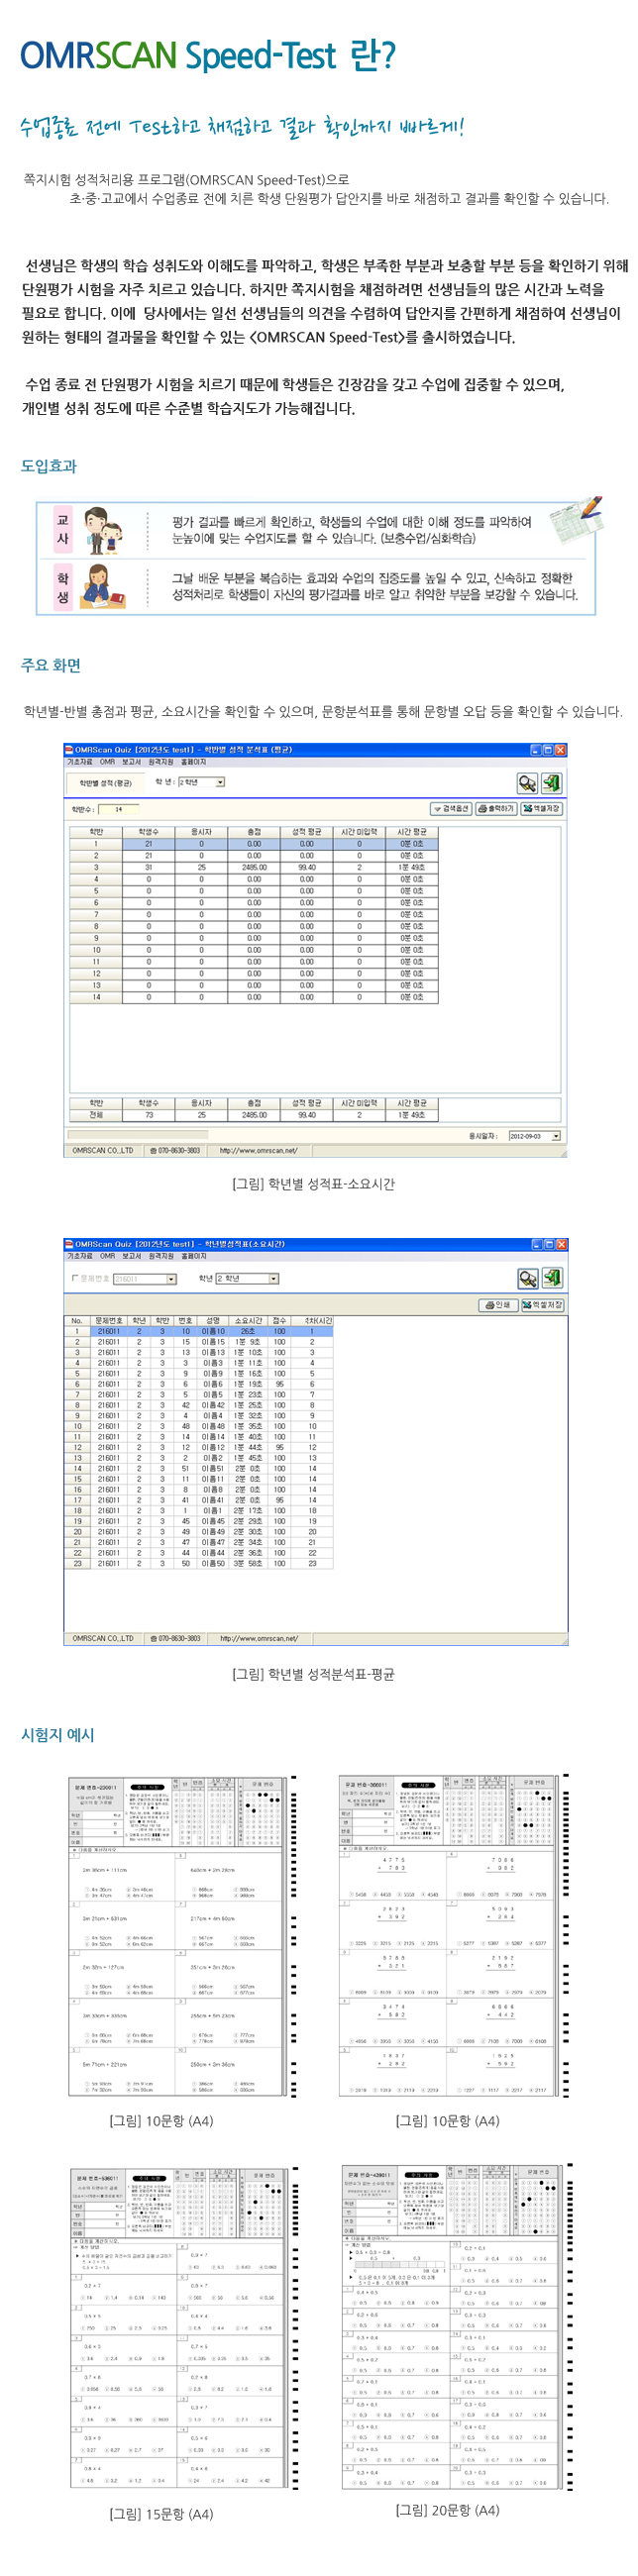Click the 인쇄 print button in the 소요시간 window

tap(497, 1305)
